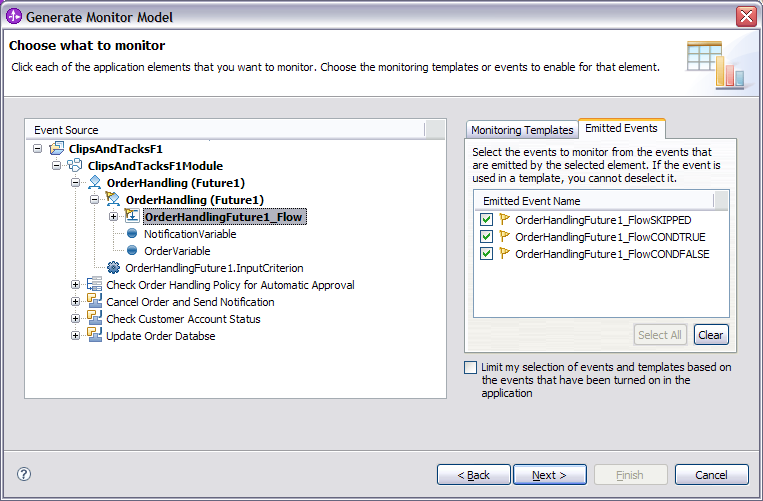Uncheck the OrderHandlingFuture1_FlowCONDFALSE event checkbox
The height and width of the screenshot is (501, 763).
tap(486, 254)
